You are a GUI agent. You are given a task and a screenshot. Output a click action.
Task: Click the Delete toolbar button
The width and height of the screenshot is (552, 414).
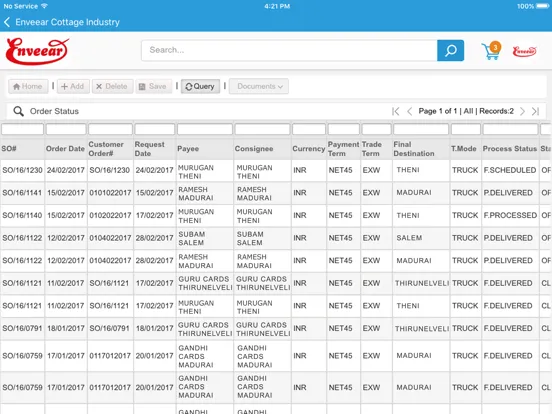(112, 86)
